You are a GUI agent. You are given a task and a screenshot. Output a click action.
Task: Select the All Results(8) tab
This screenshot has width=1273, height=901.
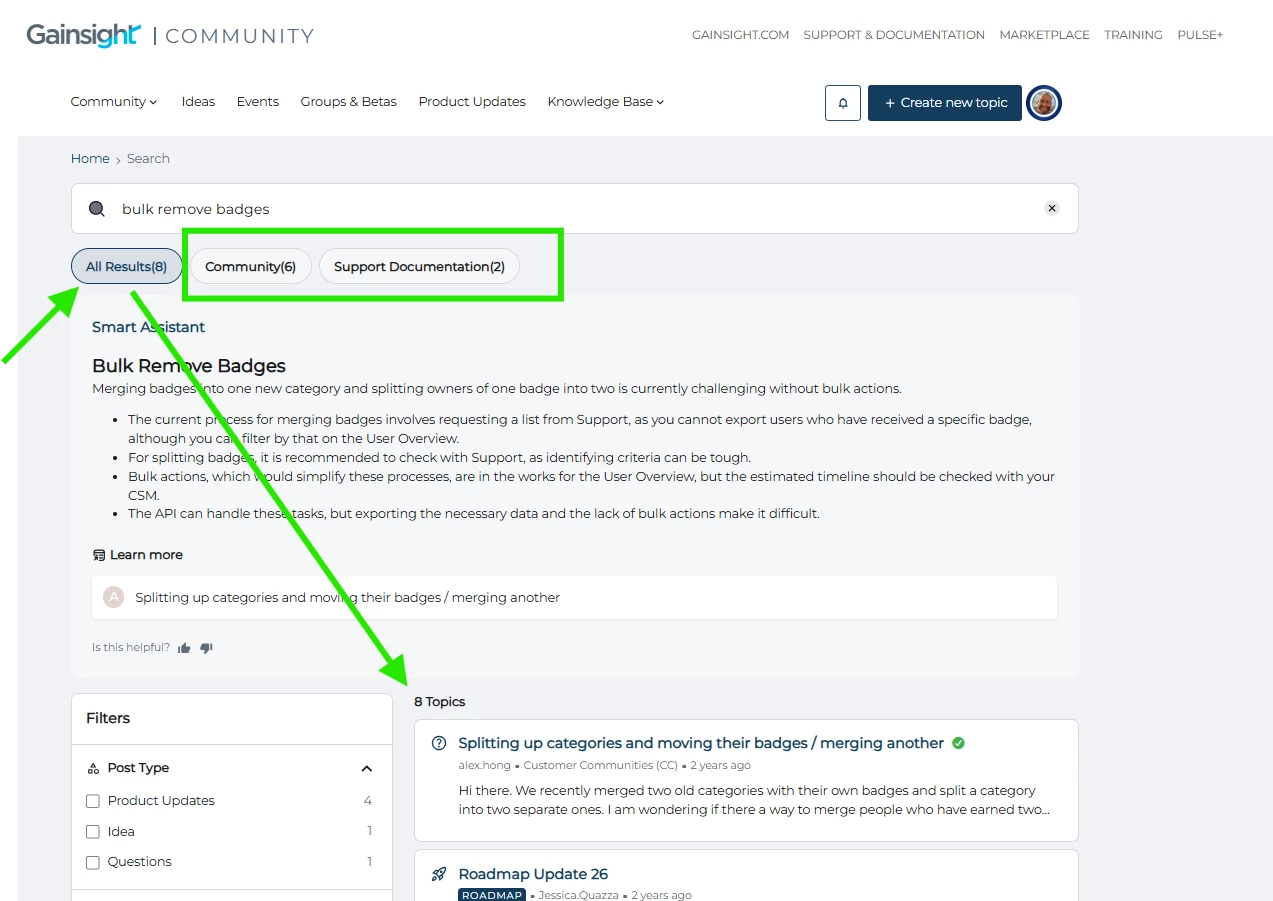point(126,267)
